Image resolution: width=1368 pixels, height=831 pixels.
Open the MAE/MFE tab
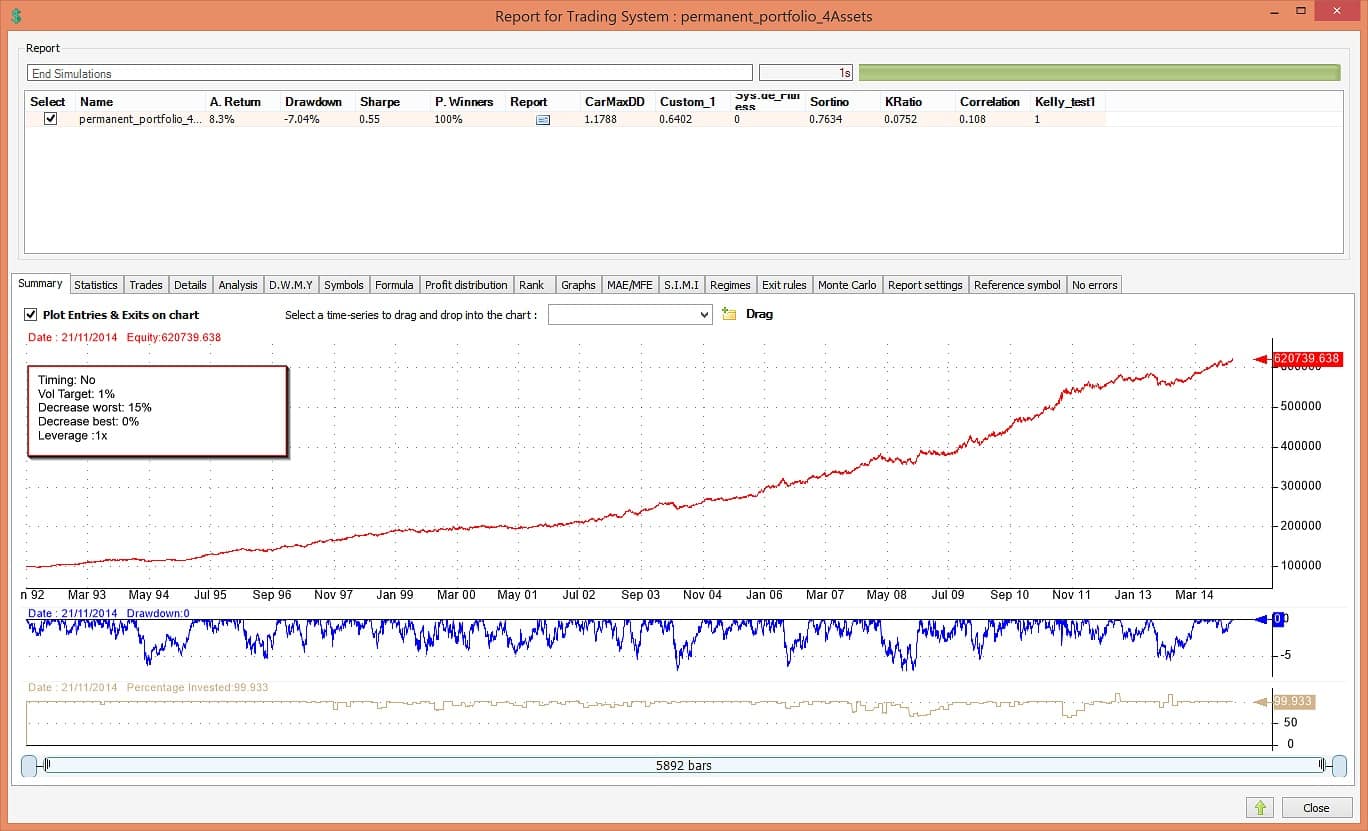[630, 285]
